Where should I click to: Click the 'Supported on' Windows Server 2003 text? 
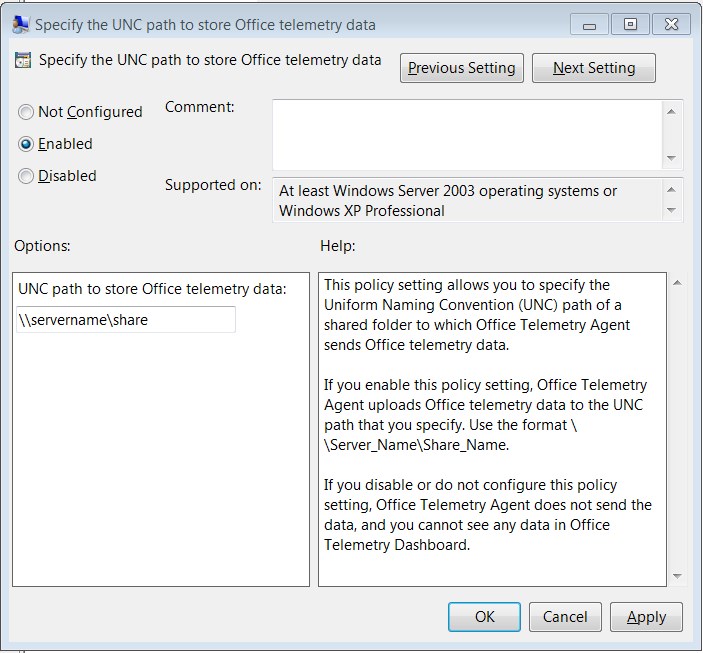(448, 200)
